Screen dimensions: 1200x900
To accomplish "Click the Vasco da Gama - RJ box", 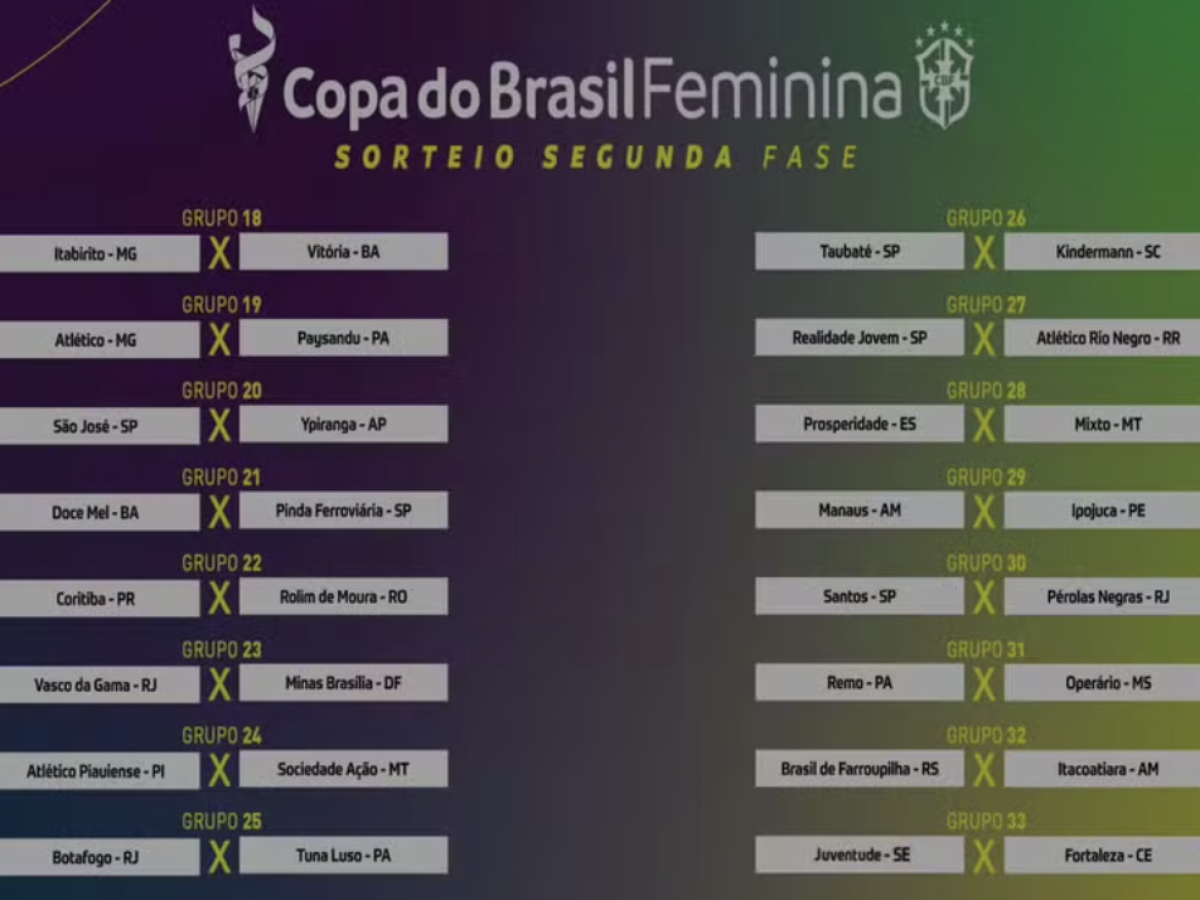I will point(98,684).
